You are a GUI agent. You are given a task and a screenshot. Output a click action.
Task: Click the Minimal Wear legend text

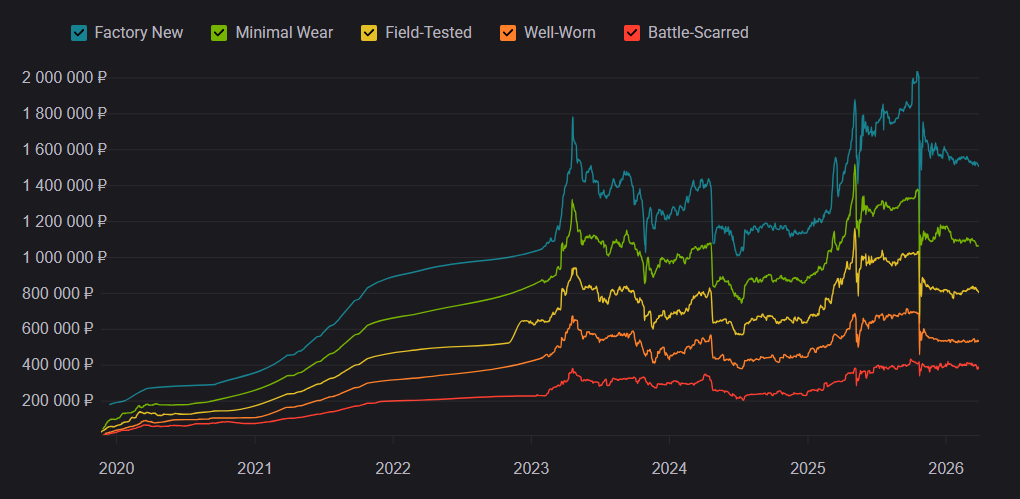[284, 33]
